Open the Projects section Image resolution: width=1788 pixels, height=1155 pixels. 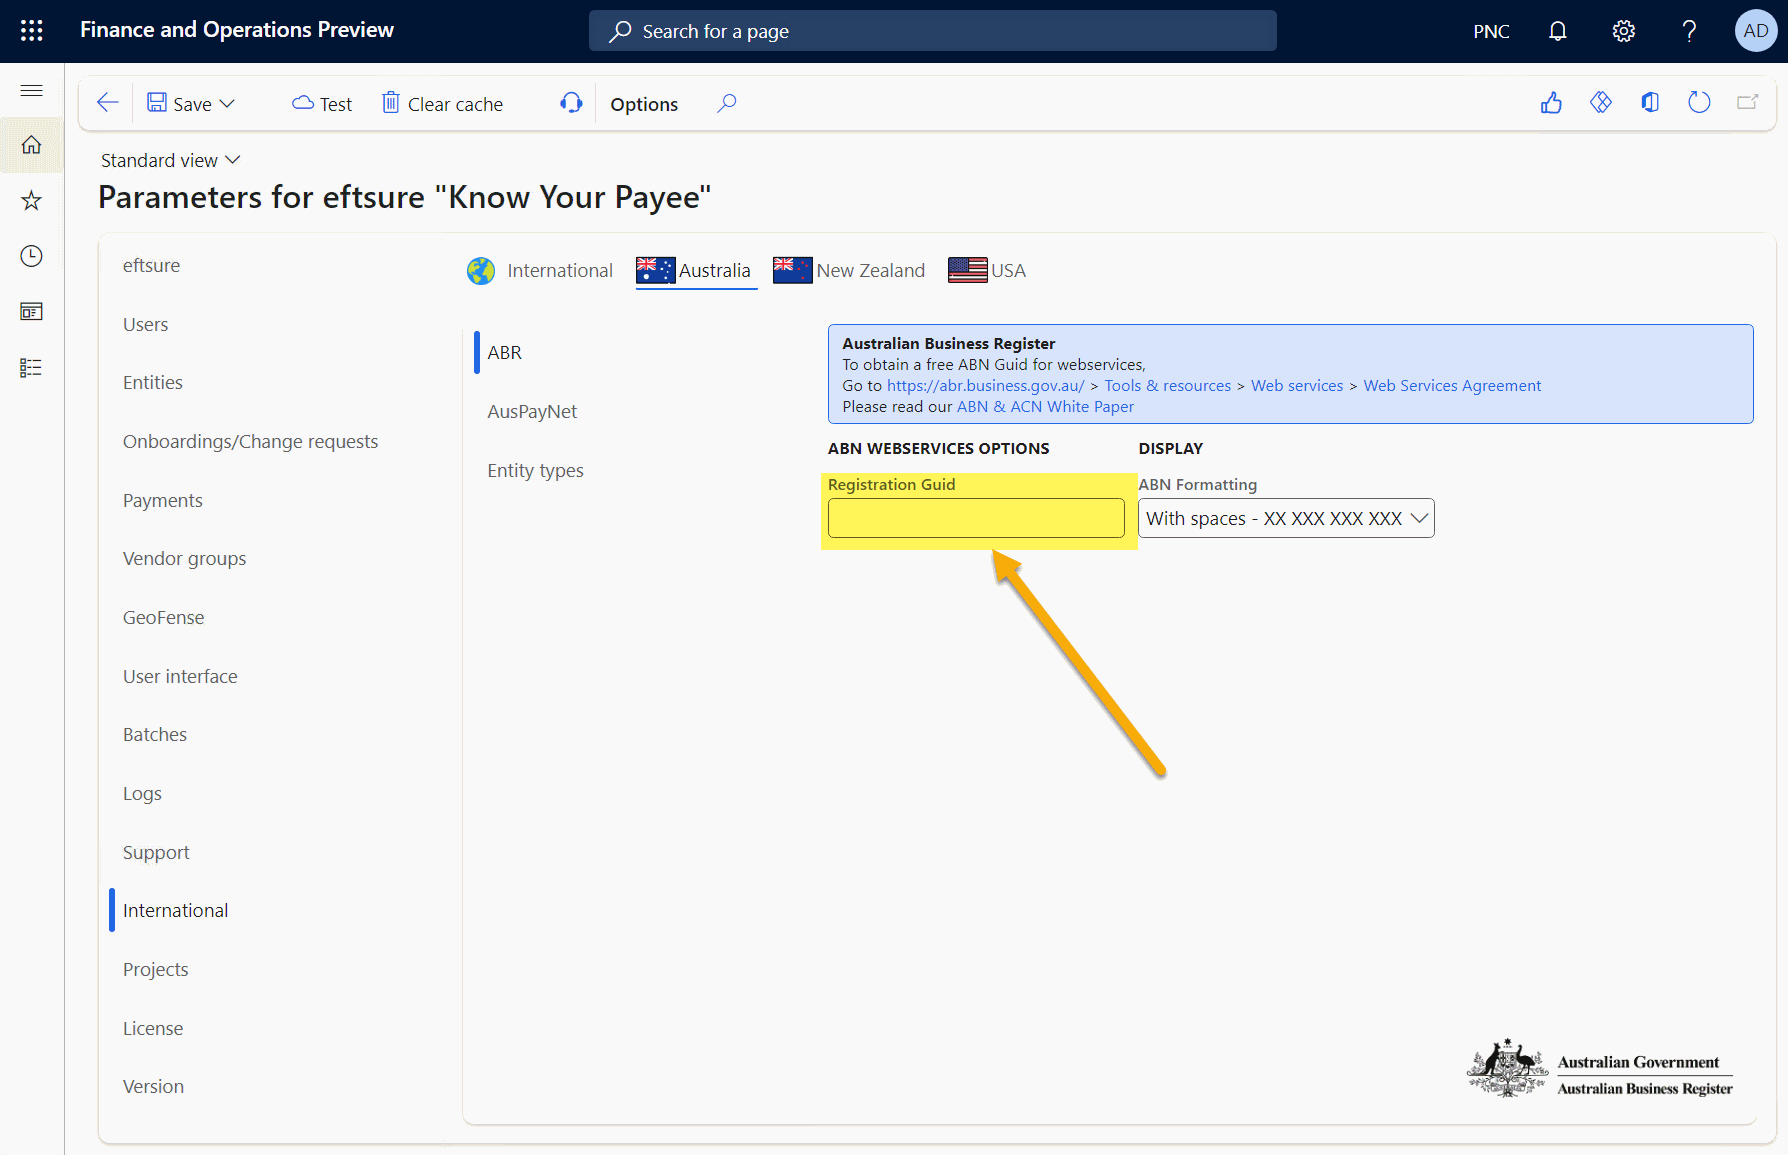[x=156, y=970]
